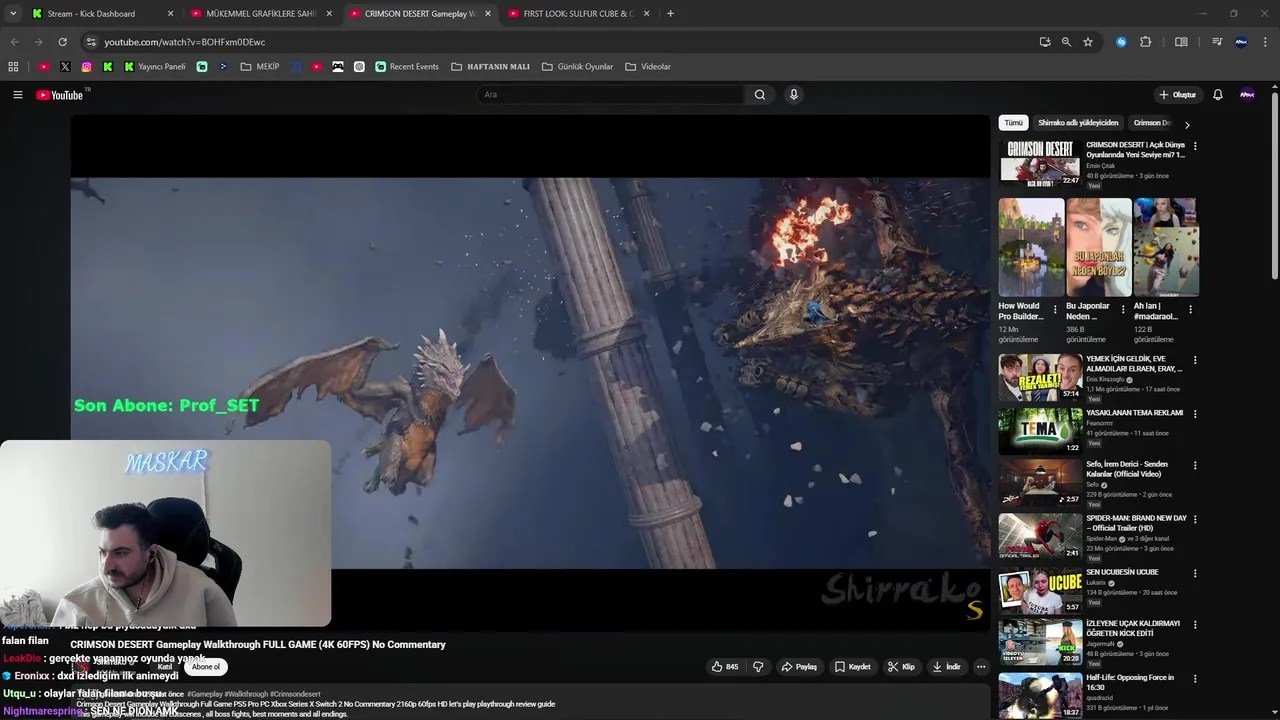Go back to the previous page

tap(14, 42)
